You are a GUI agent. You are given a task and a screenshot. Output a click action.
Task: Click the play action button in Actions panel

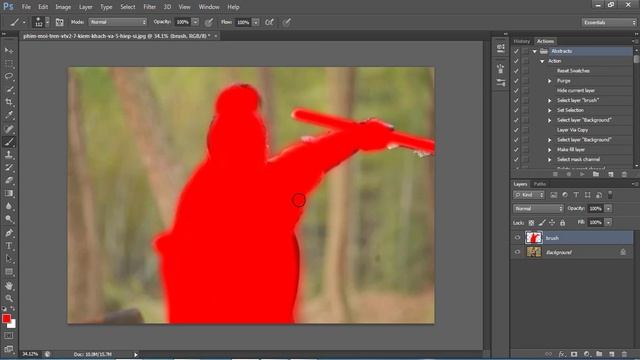coord(582,174)
